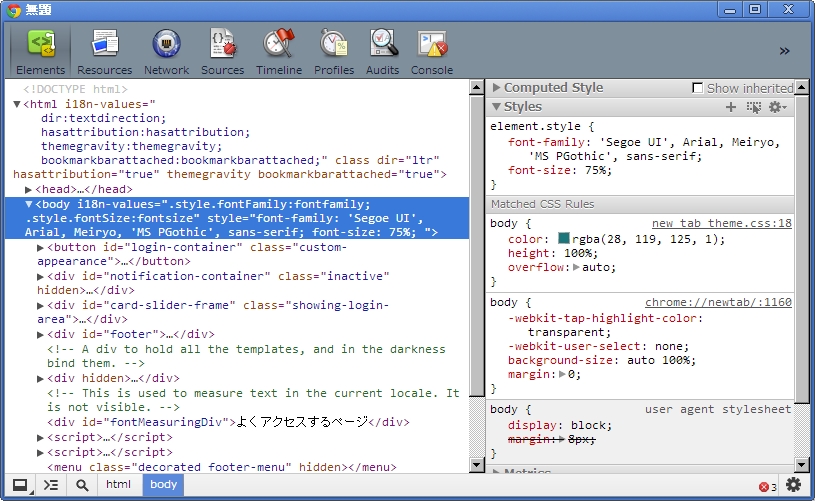
Task: Open the Network panel
Action: click(166, 51)
